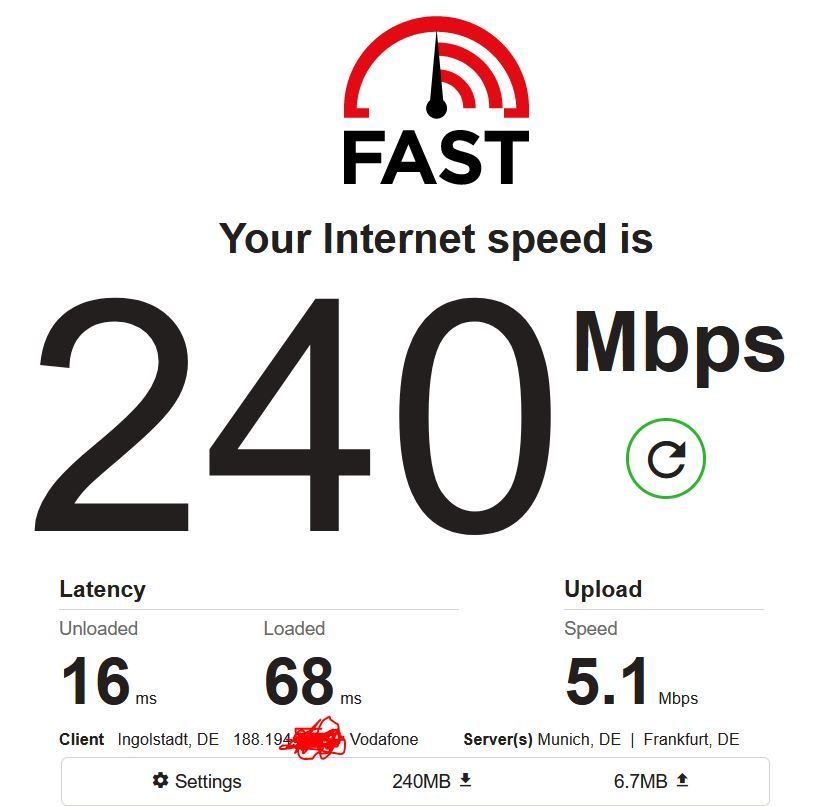The width and height of the screenshot is (826, 806).
Task: Click the Frankfurt, DE server label
Action: (691, 739)
